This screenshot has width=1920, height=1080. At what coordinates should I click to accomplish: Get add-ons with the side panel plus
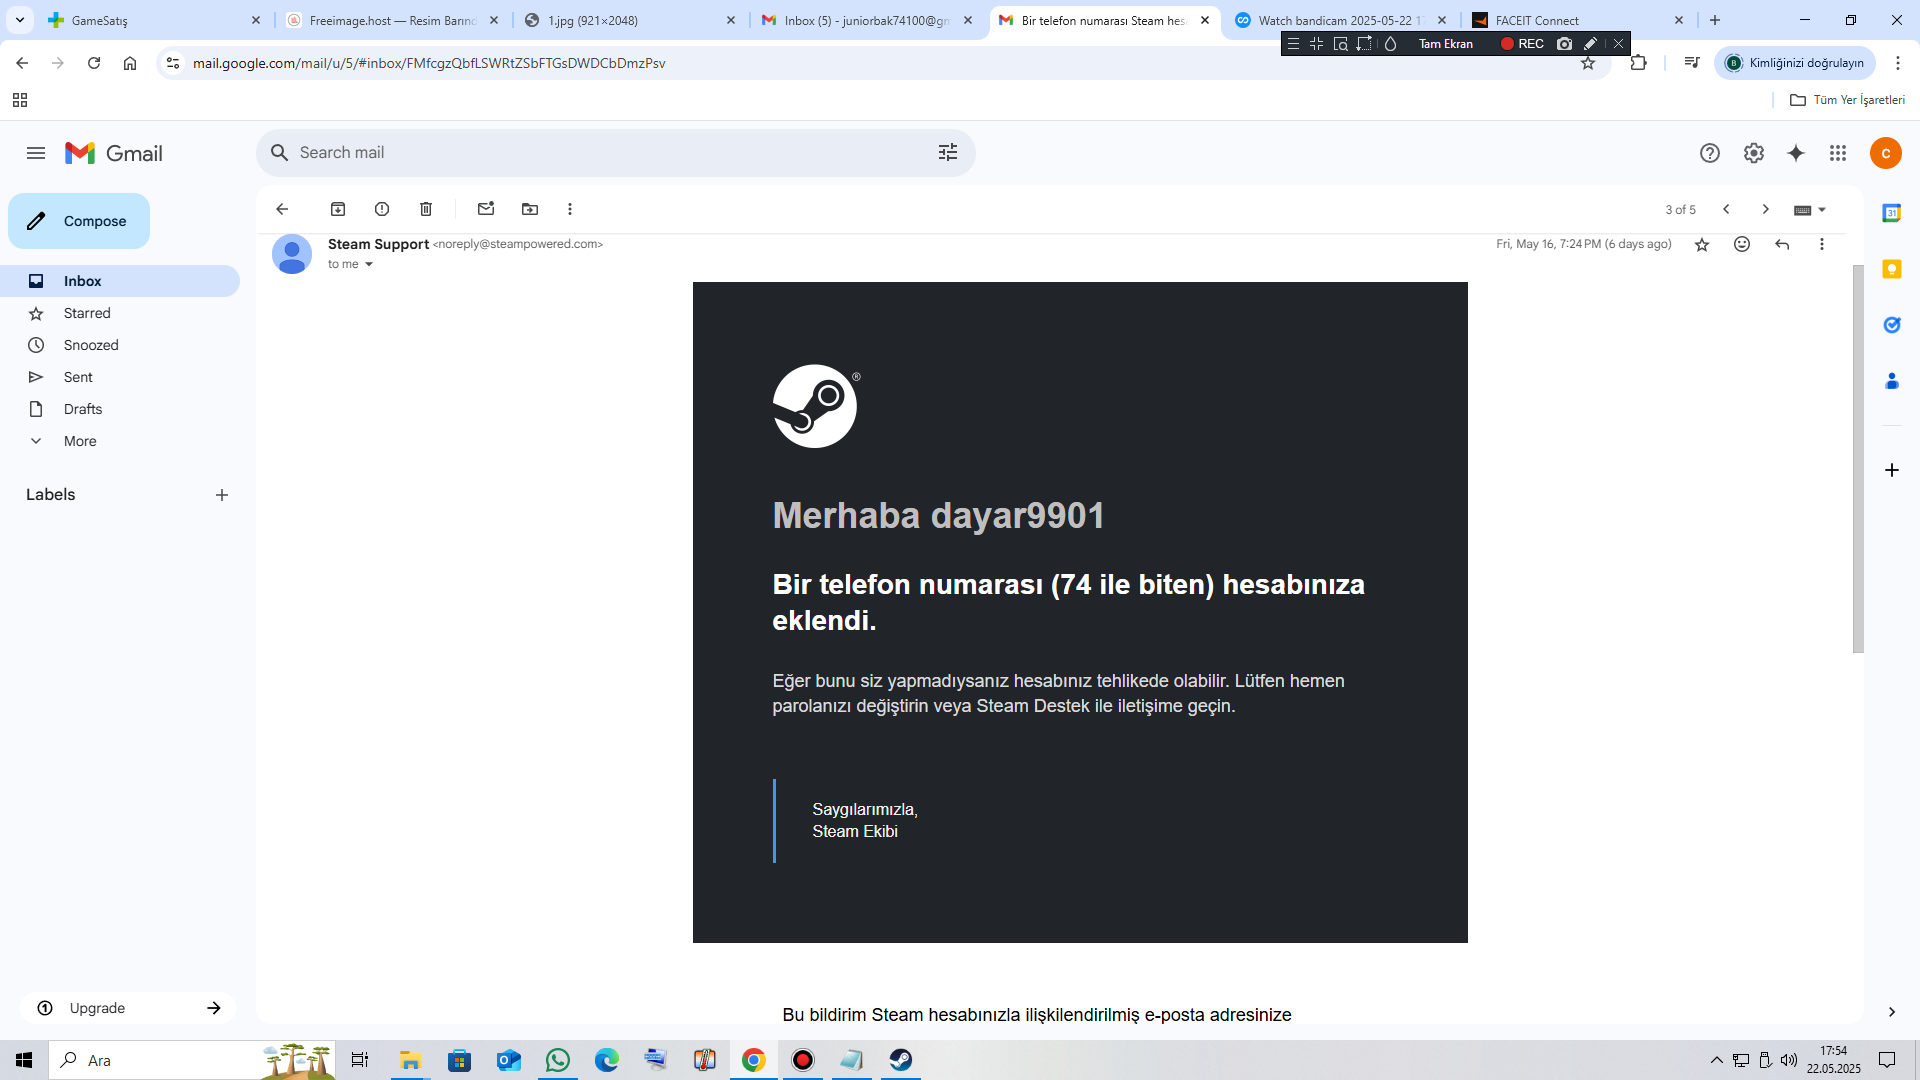1892,470
